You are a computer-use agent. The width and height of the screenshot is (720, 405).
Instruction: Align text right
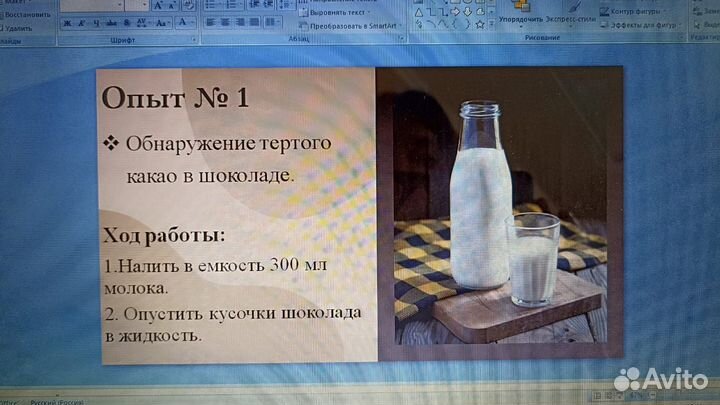pyautogui.click(x=240, y=22)
